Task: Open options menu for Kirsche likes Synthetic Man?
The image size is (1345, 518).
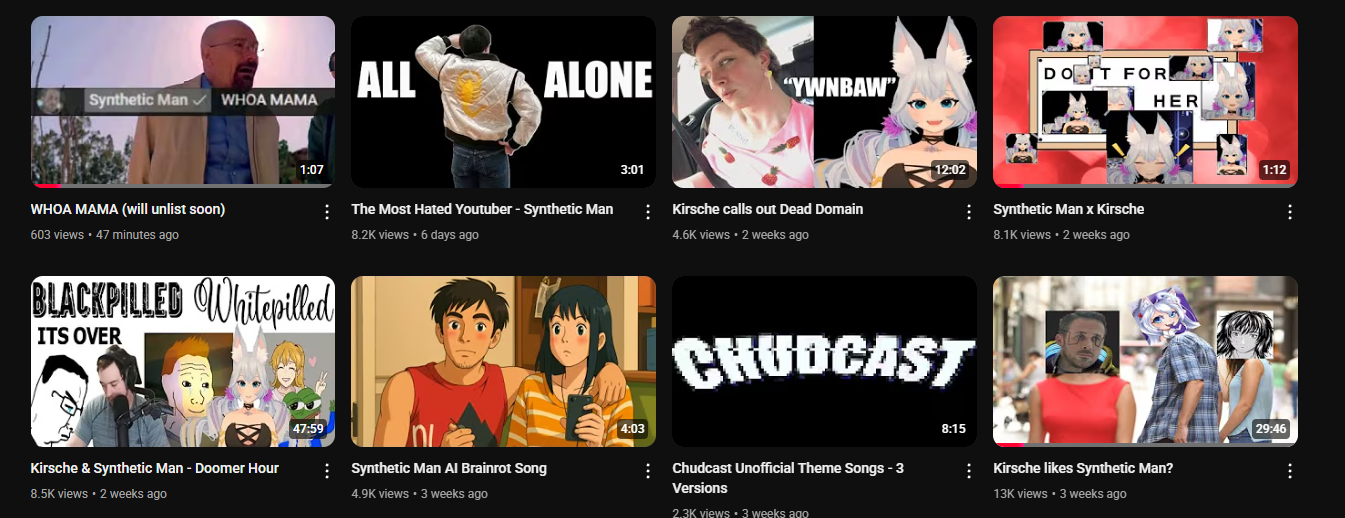Action: pyautogui.click(x=1289, y=471)
